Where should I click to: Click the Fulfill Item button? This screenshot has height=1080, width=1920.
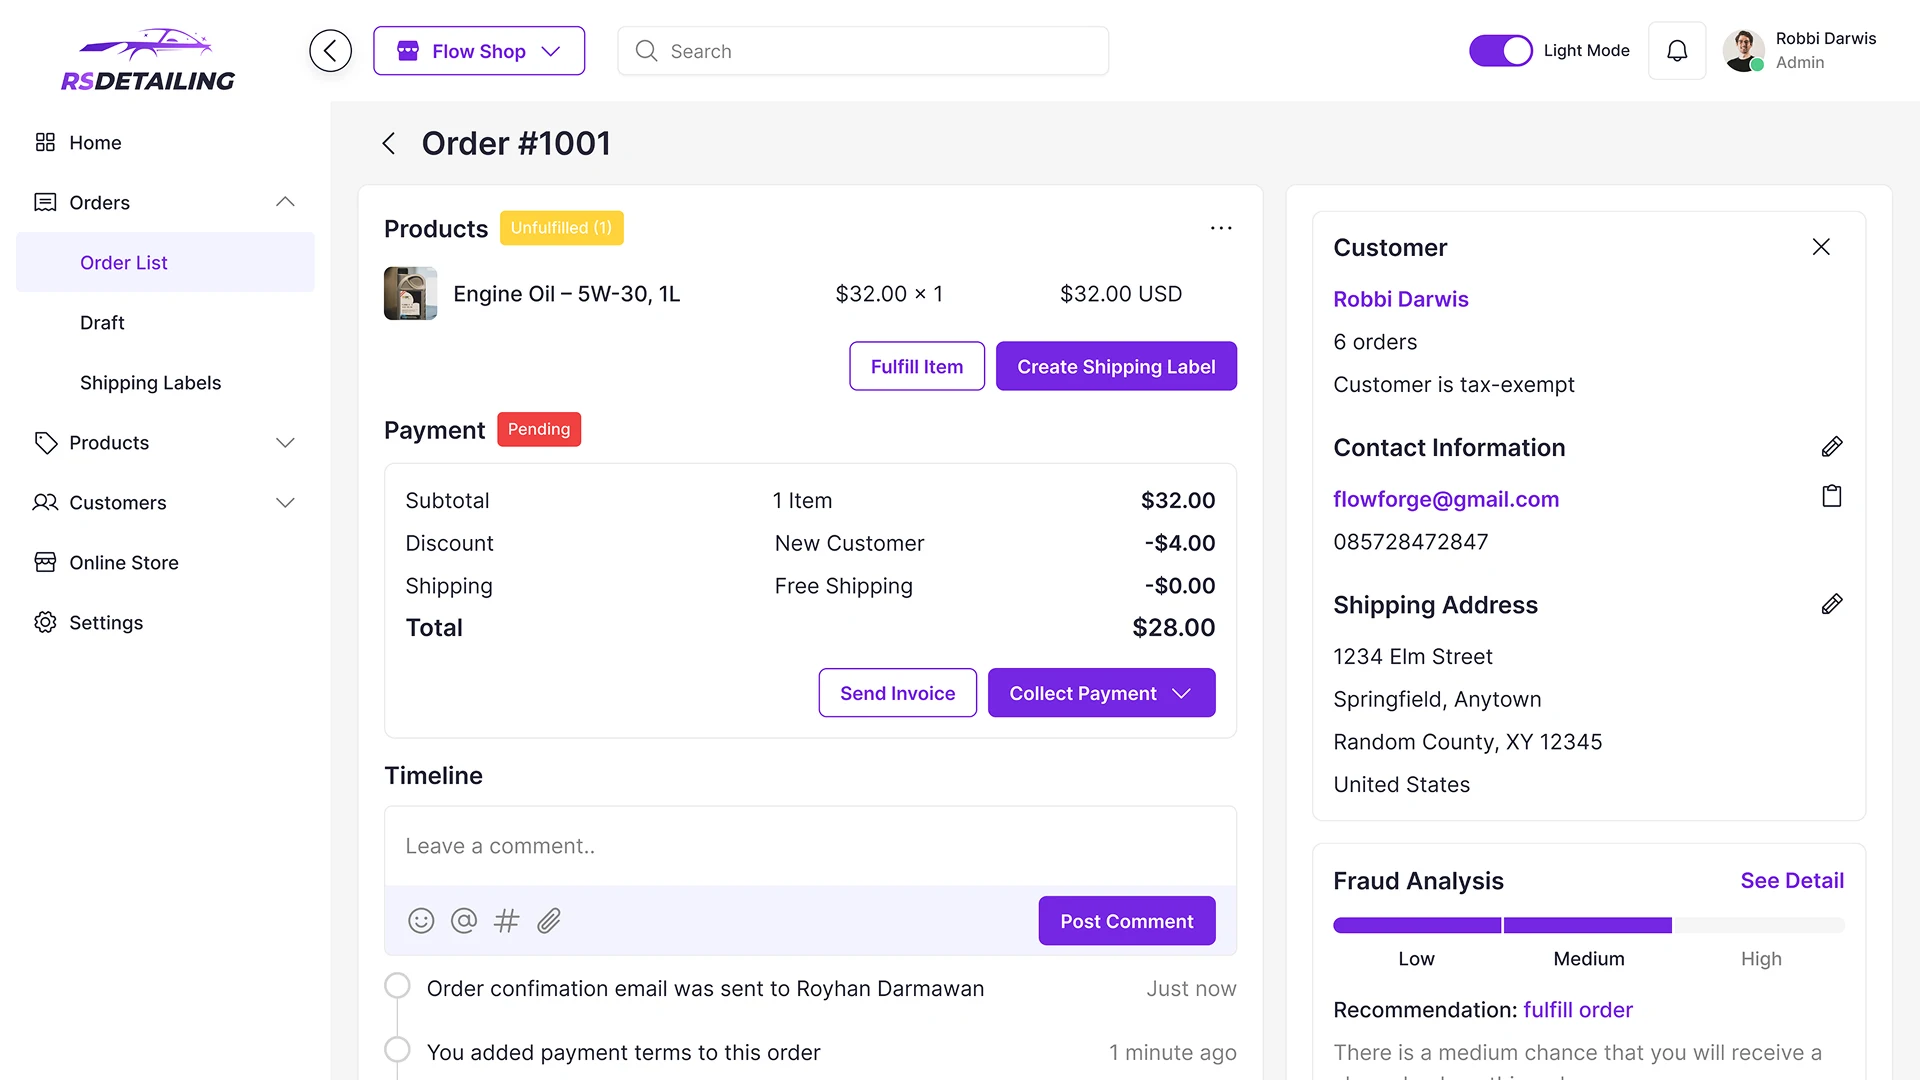click(916, 366)
